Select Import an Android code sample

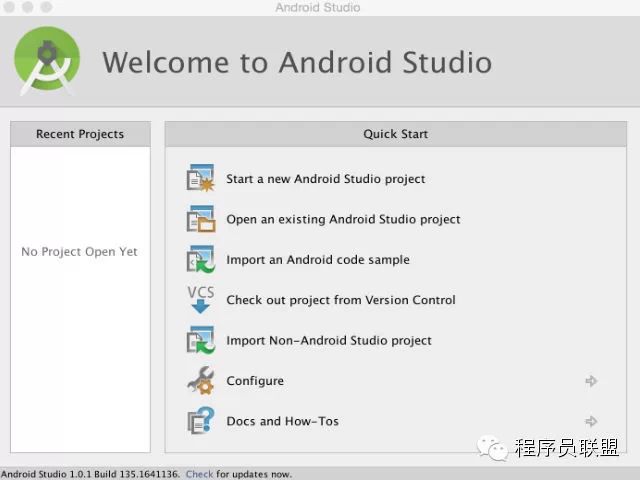(318, 260)
